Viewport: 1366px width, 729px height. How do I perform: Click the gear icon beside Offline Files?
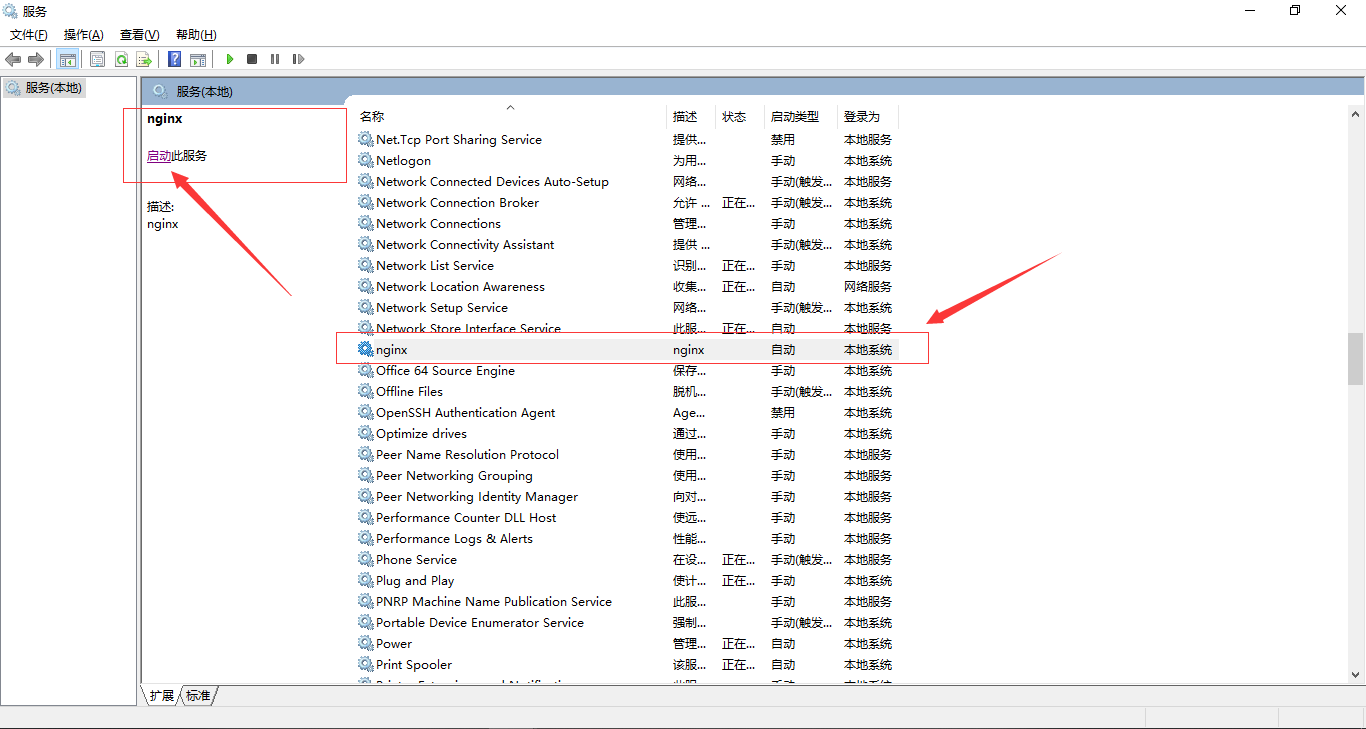click(x=366, y=391)
